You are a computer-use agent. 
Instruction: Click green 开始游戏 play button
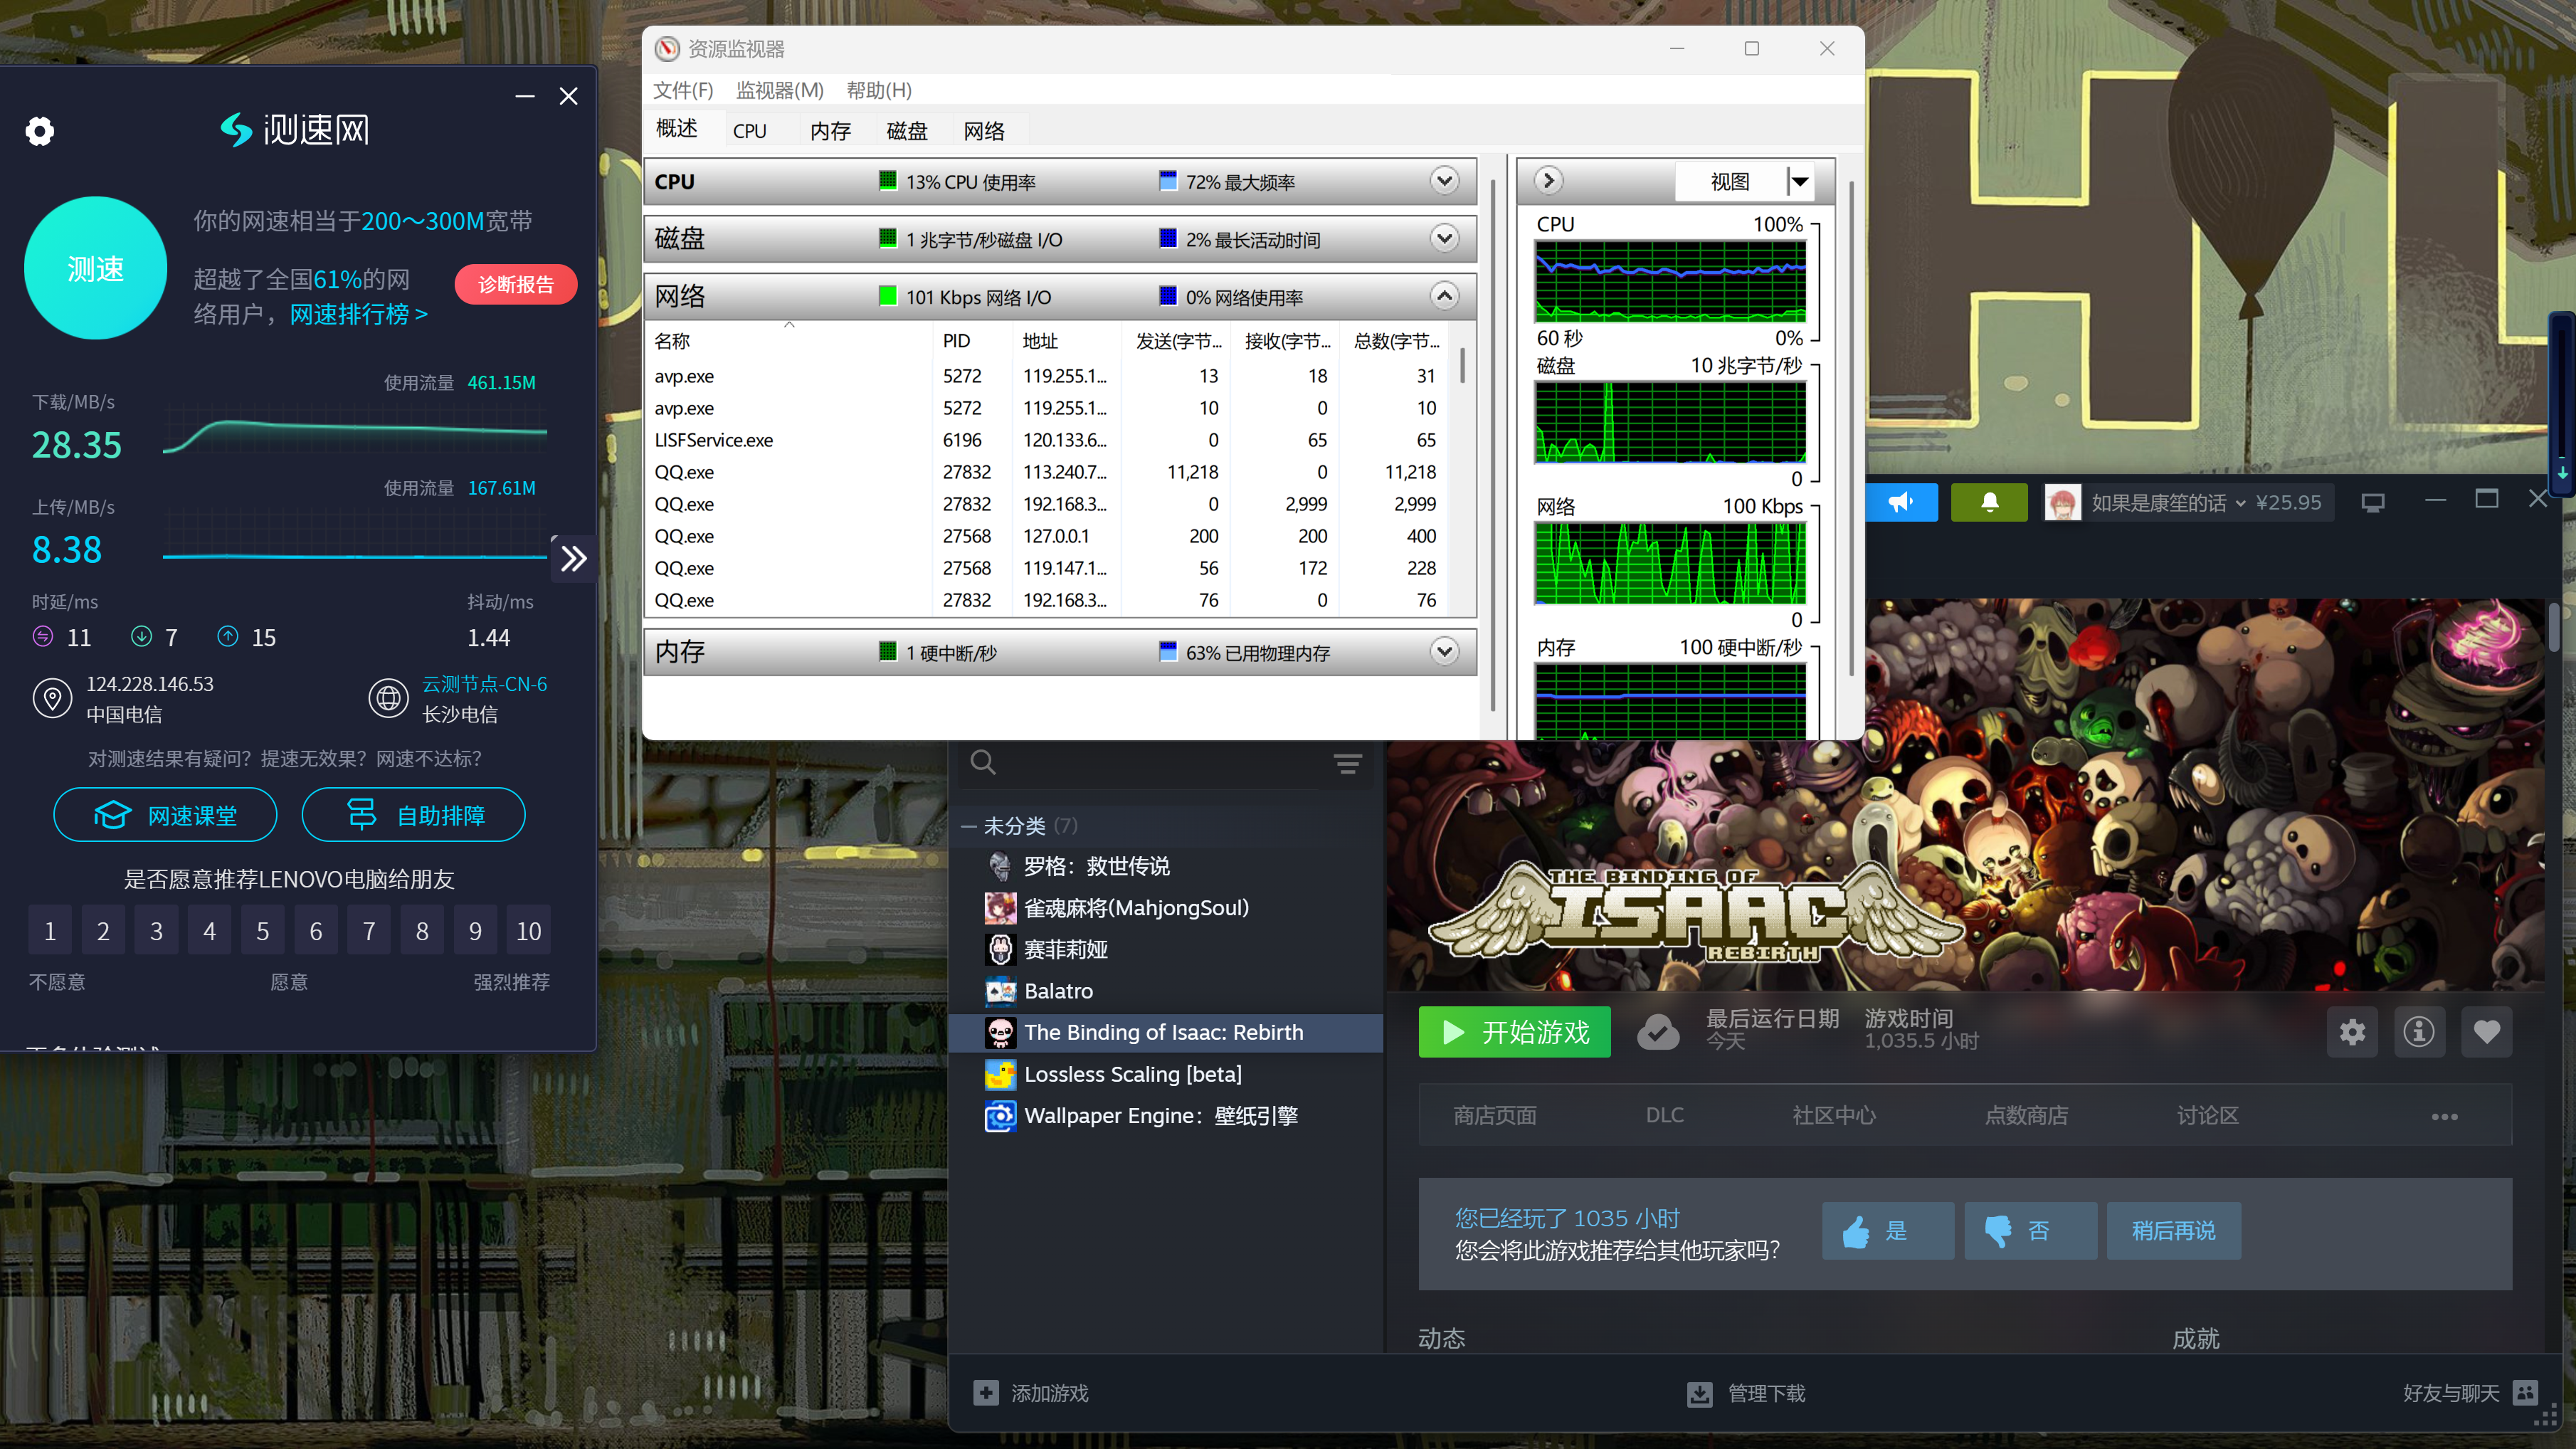point(1514,1032)
